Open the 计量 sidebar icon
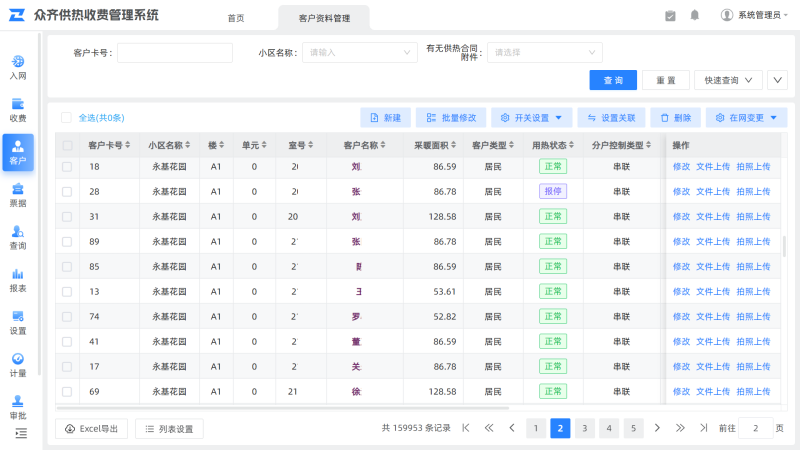The width and height of the screenshot is (800, 450). pyautogui.click(x=18, y=365)
